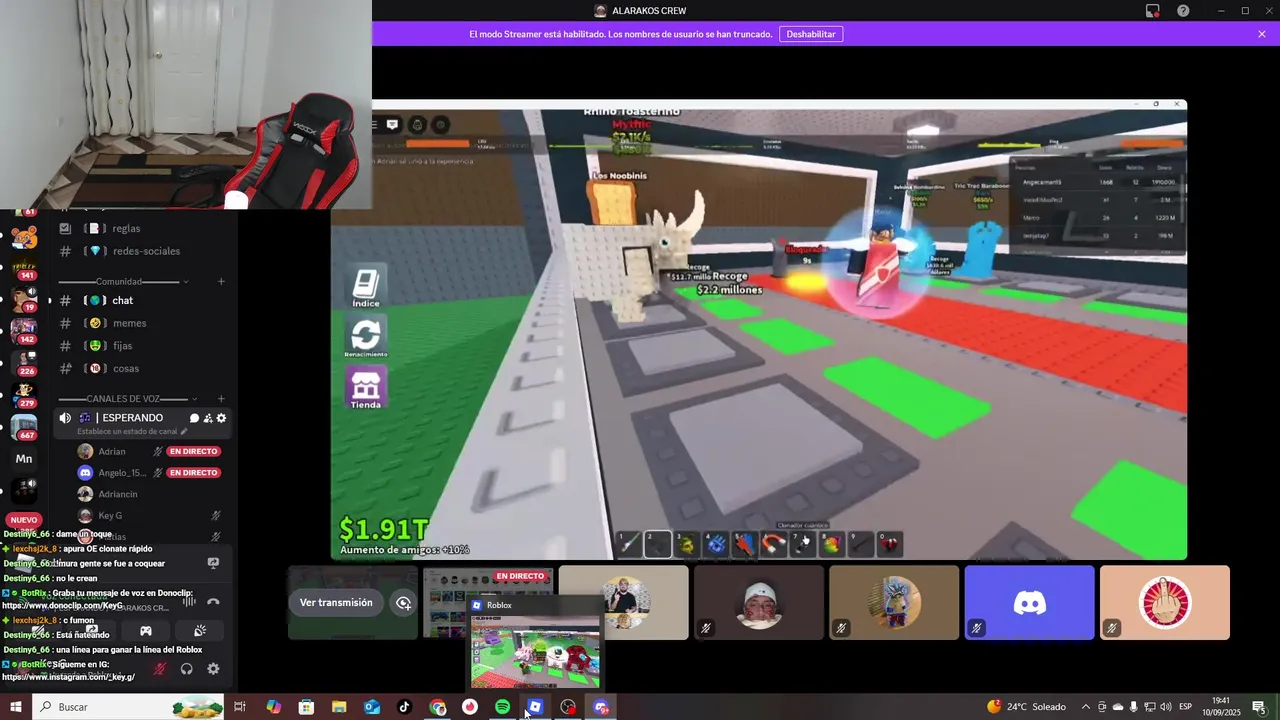Open Windows Start menu
Screen dimensions: 1280x720
(15, 707)
